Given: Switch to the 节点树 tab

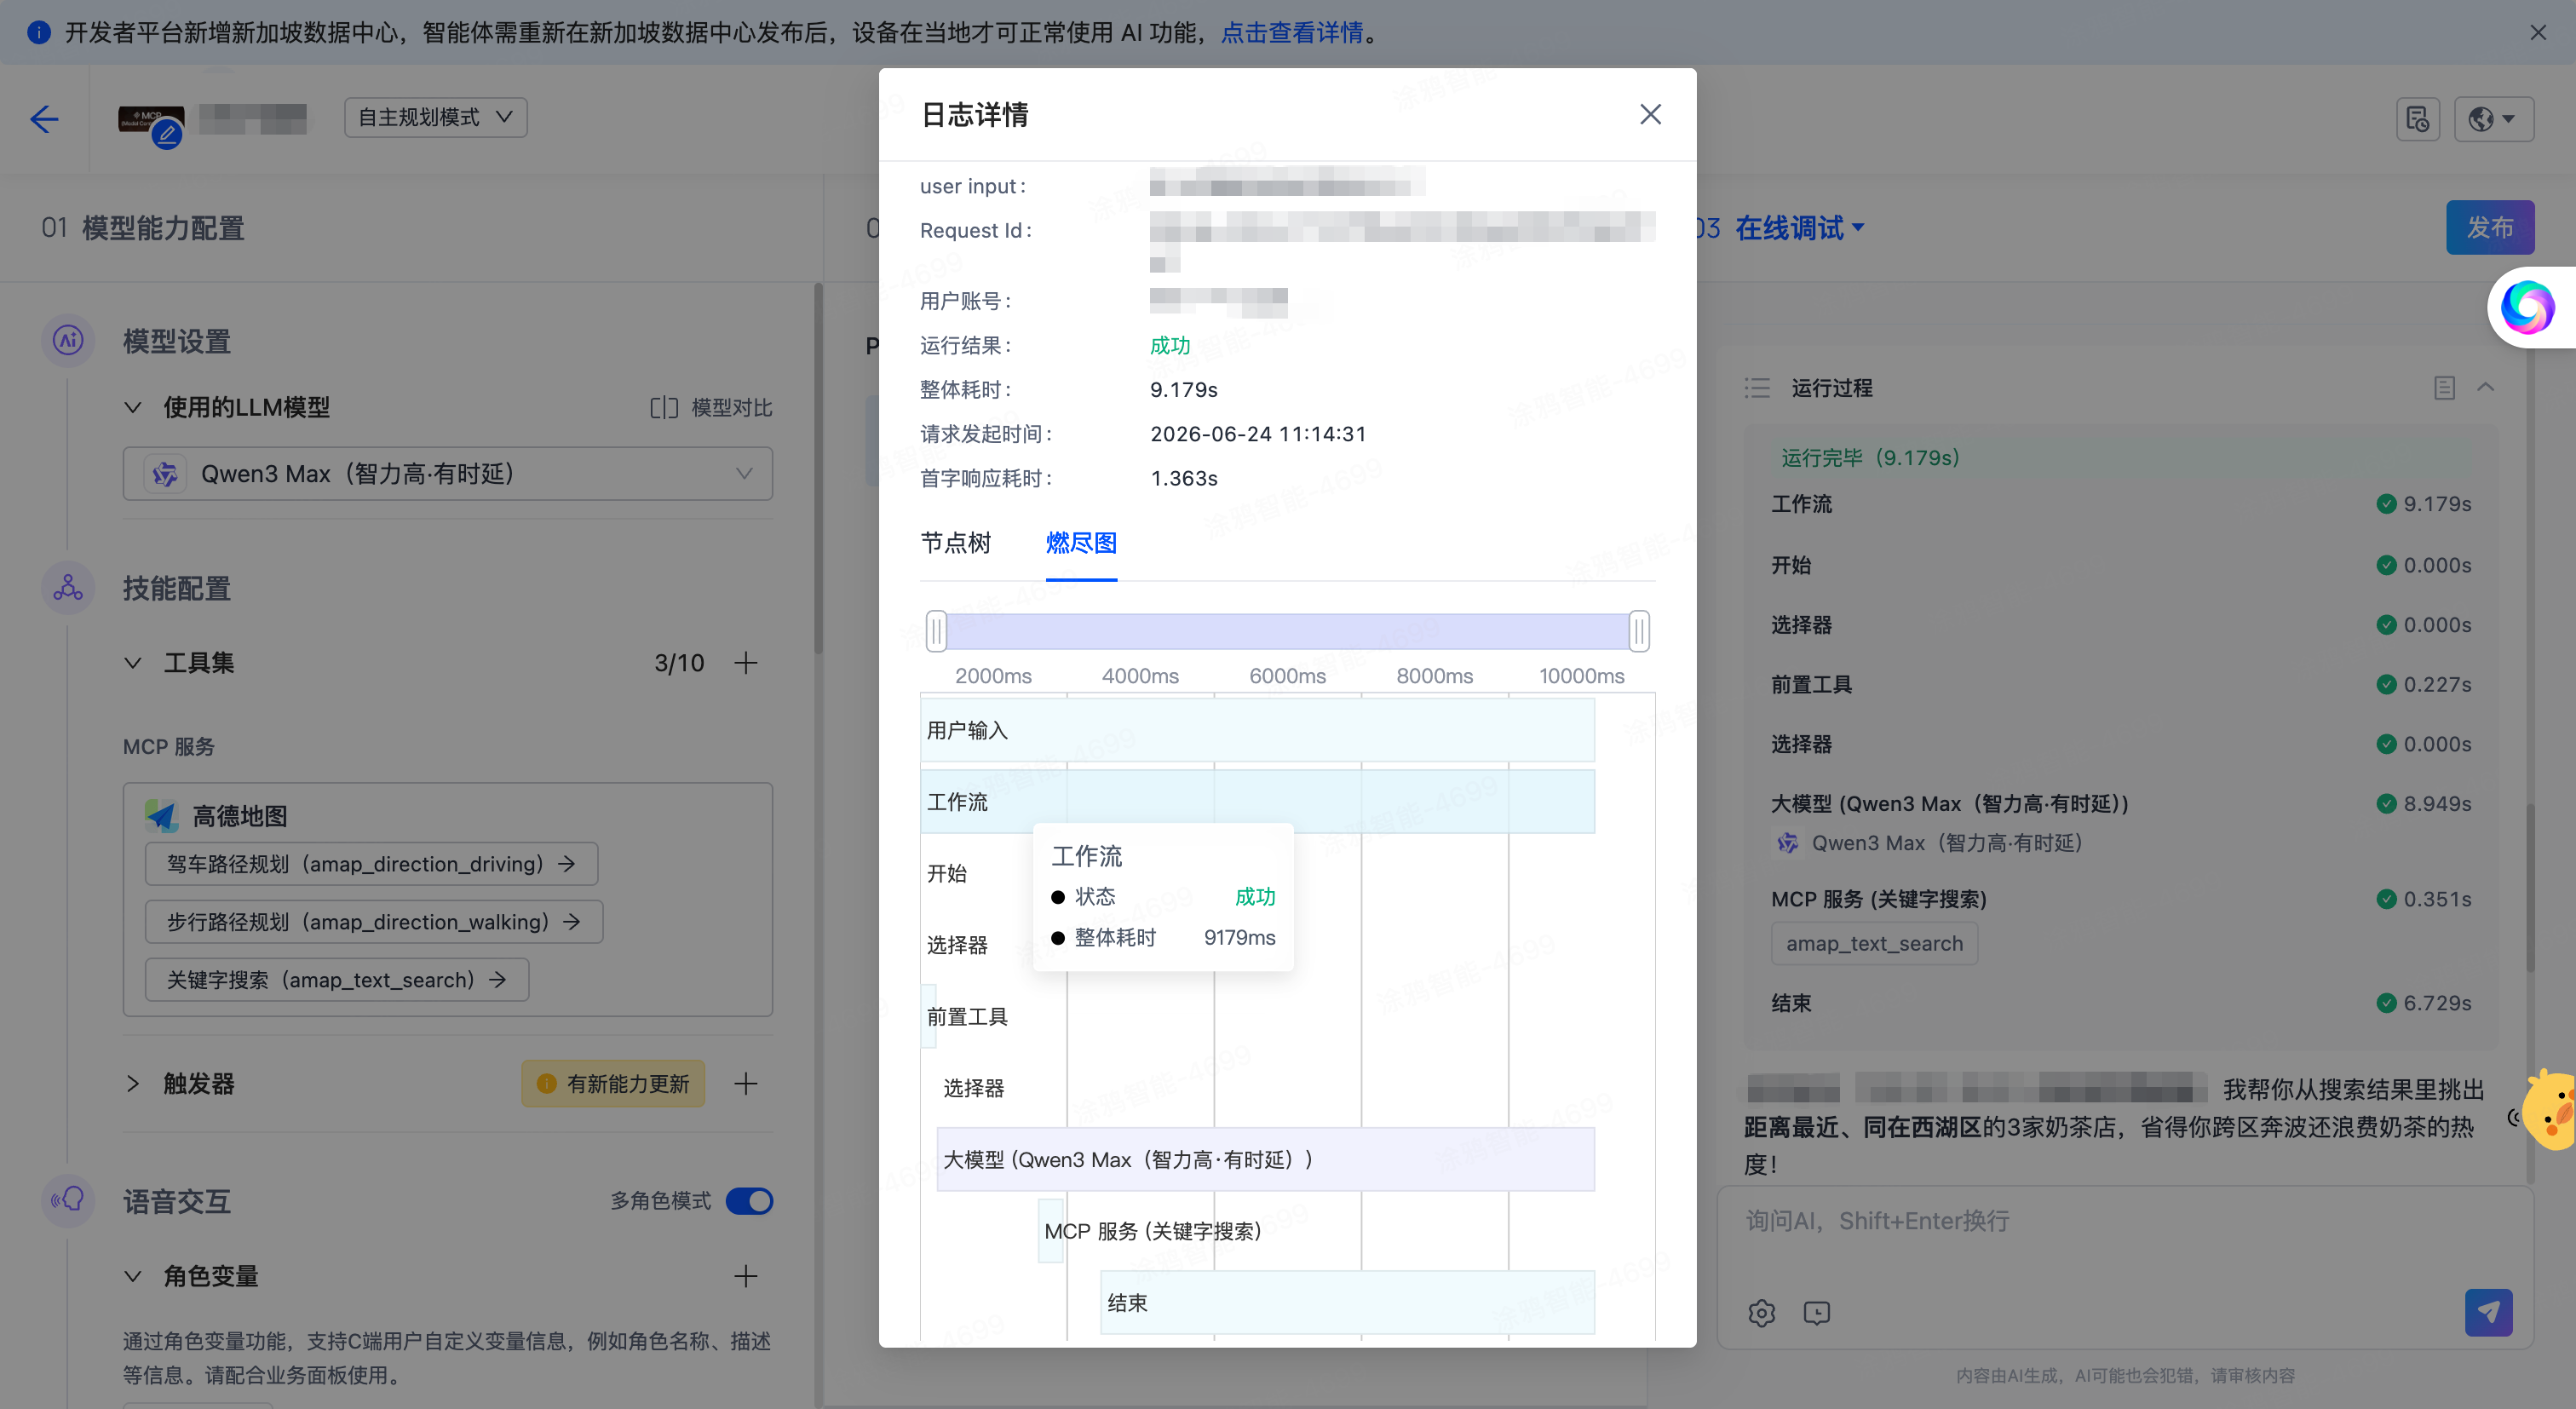Looking at the screenshot, I should tap(955, 543).
